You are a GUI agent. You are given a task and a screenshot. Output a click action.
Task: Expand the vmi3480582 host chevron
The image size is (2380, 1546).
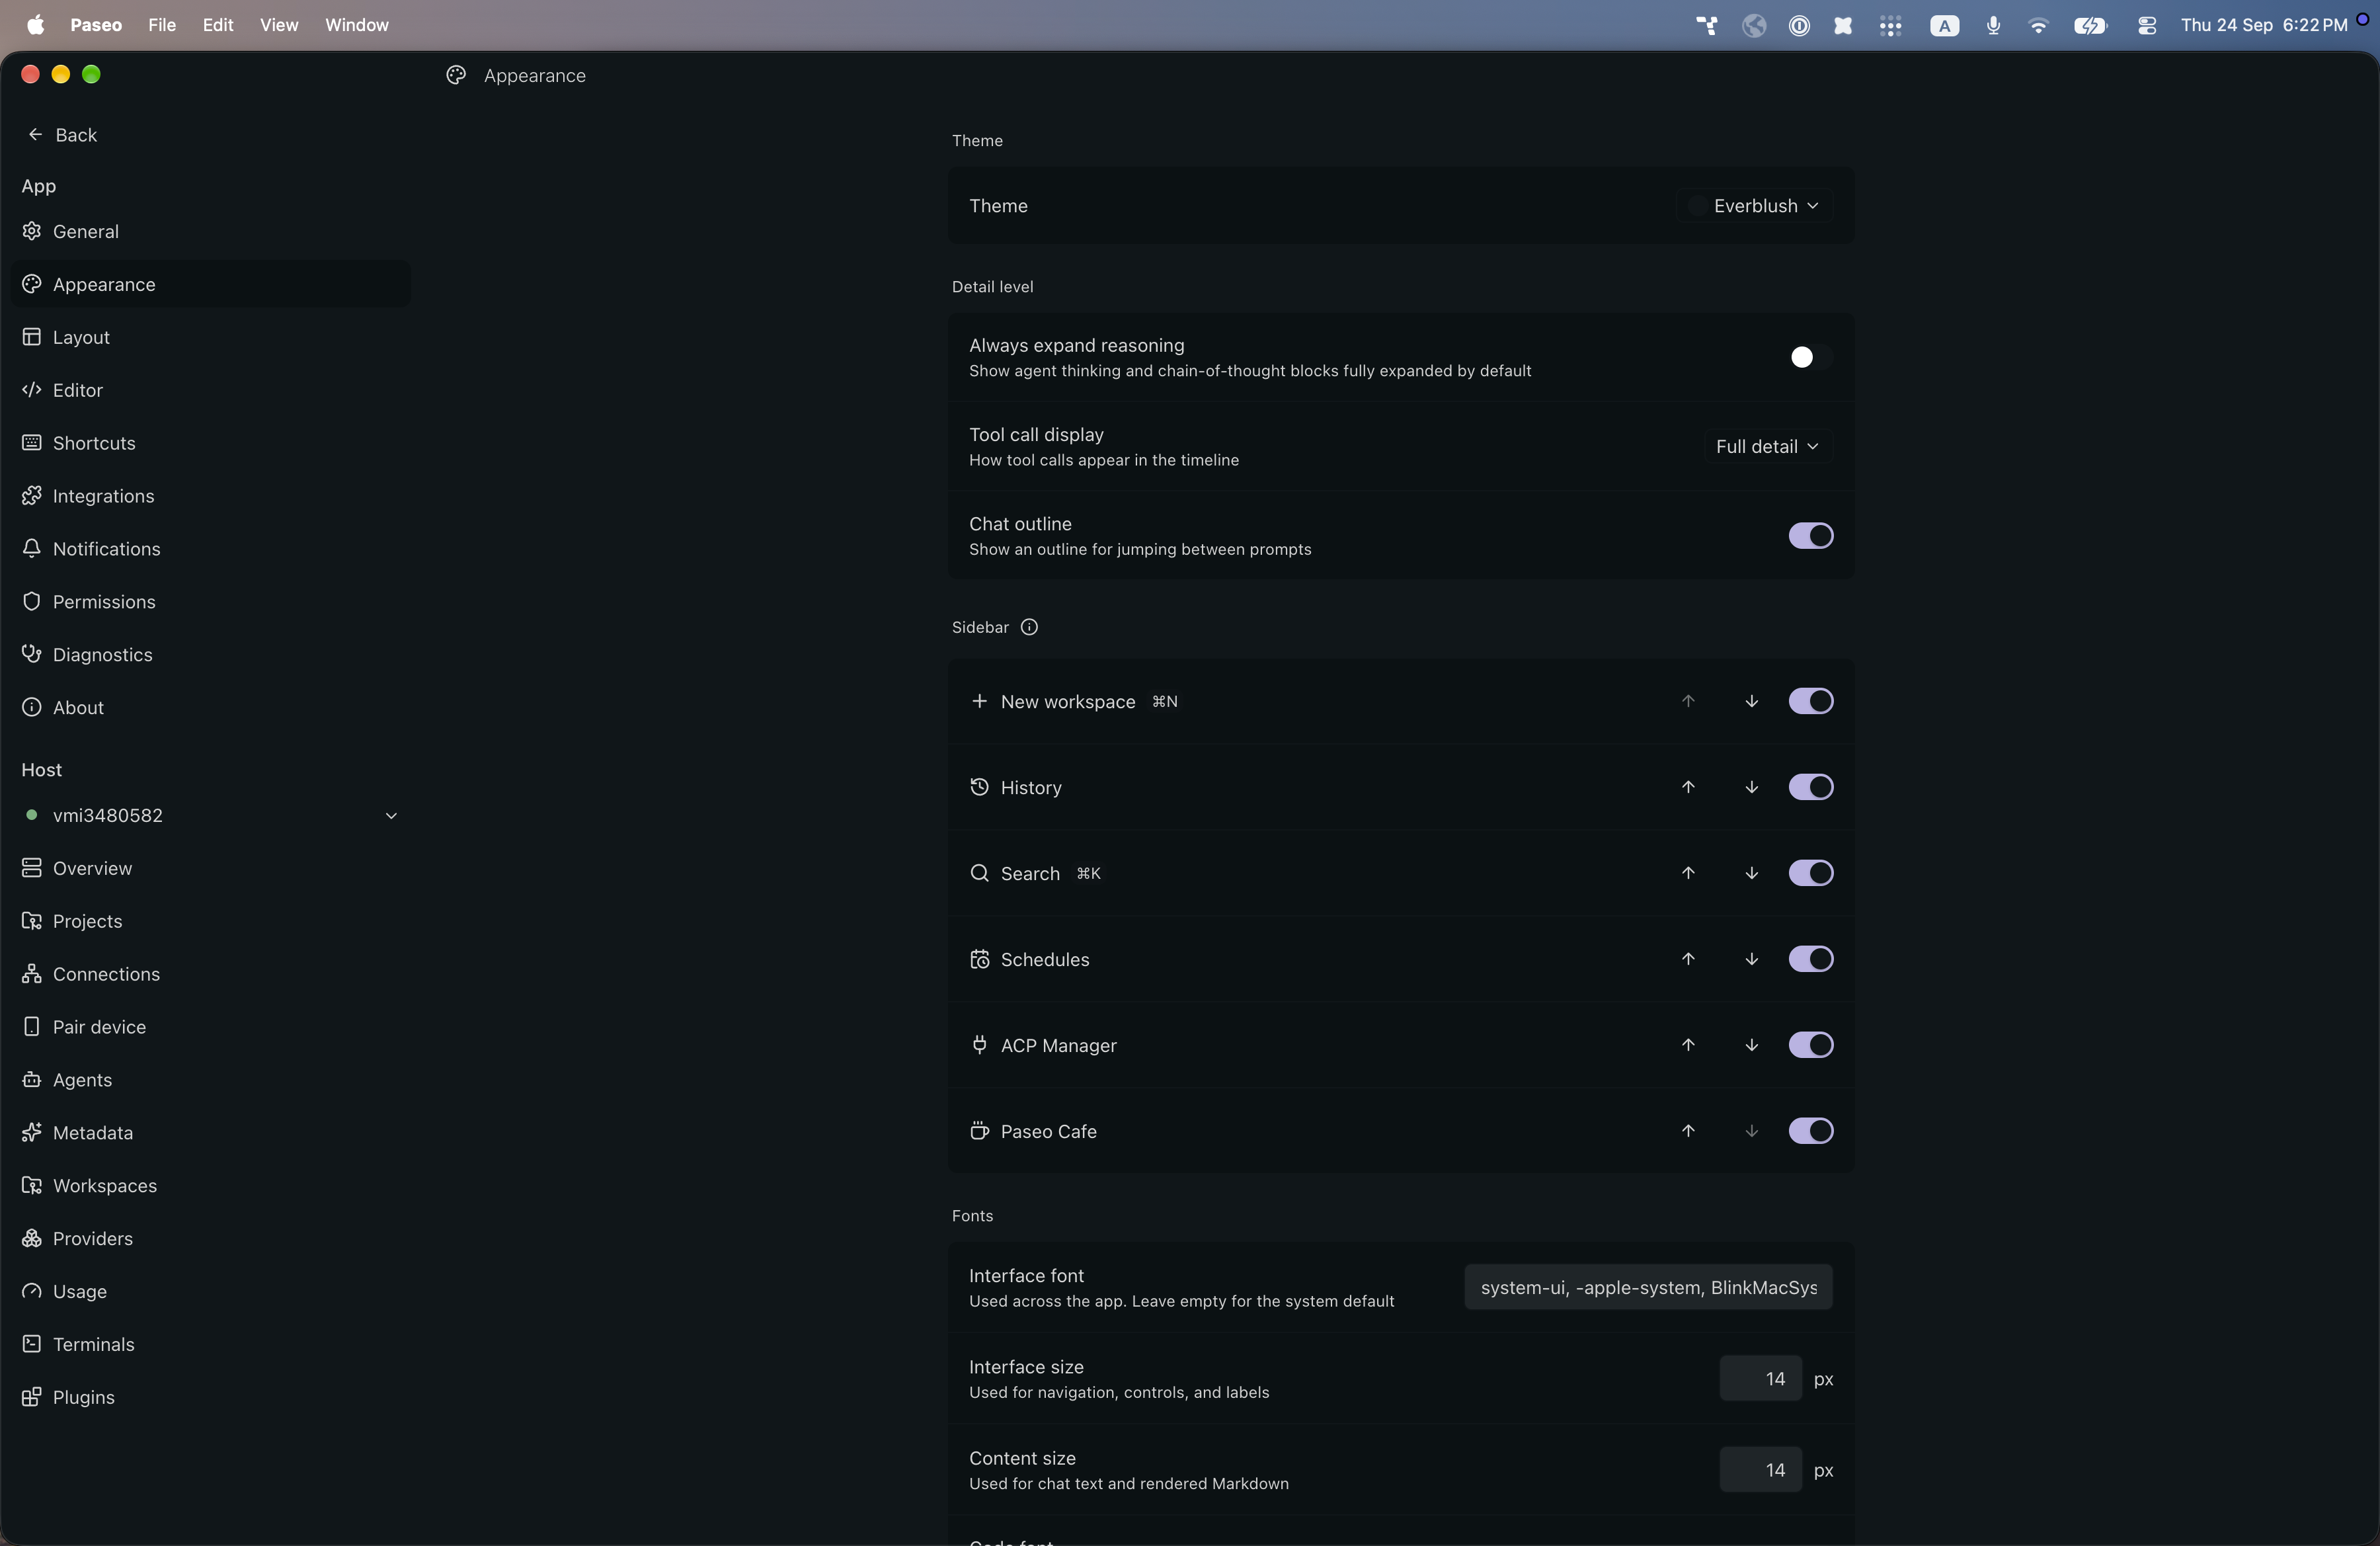[x=391, y=815]
